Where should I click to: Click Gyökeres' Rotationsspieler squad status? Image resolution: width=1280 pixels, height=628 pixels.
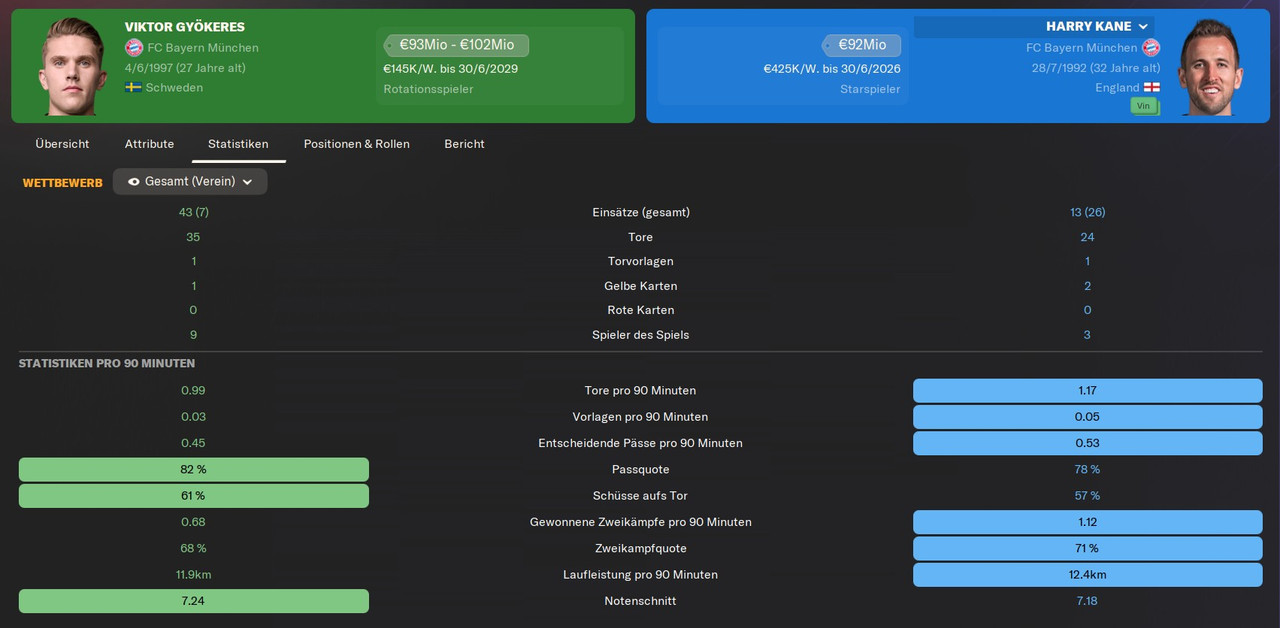tap(428, 89)
